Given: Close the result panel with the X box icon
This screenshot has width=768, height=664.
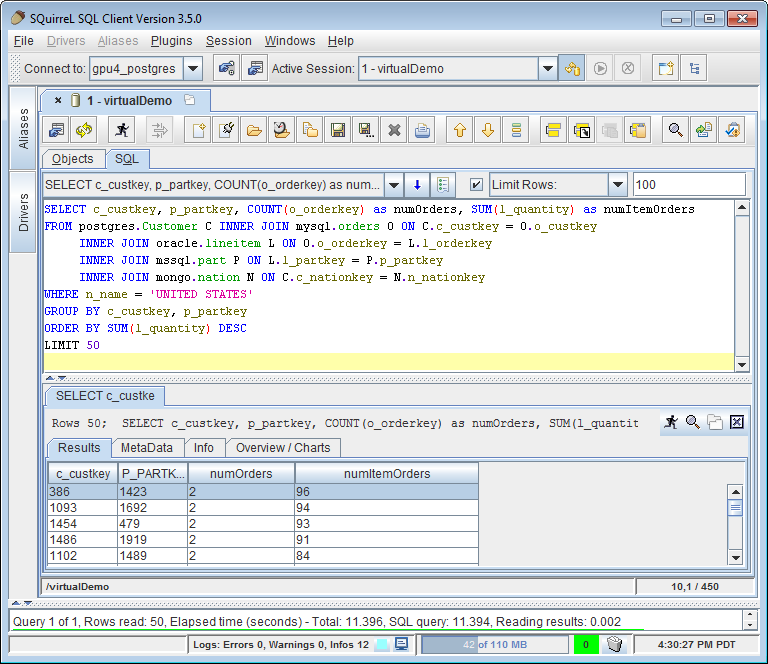Looking at the screenshot, I should coord(737,422).
